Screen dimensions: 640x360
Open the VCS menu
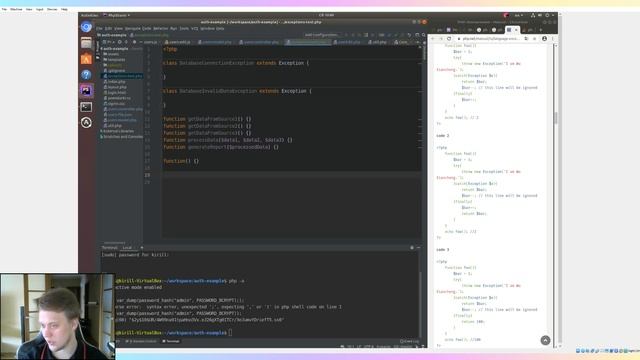click(x=194, y=29)
